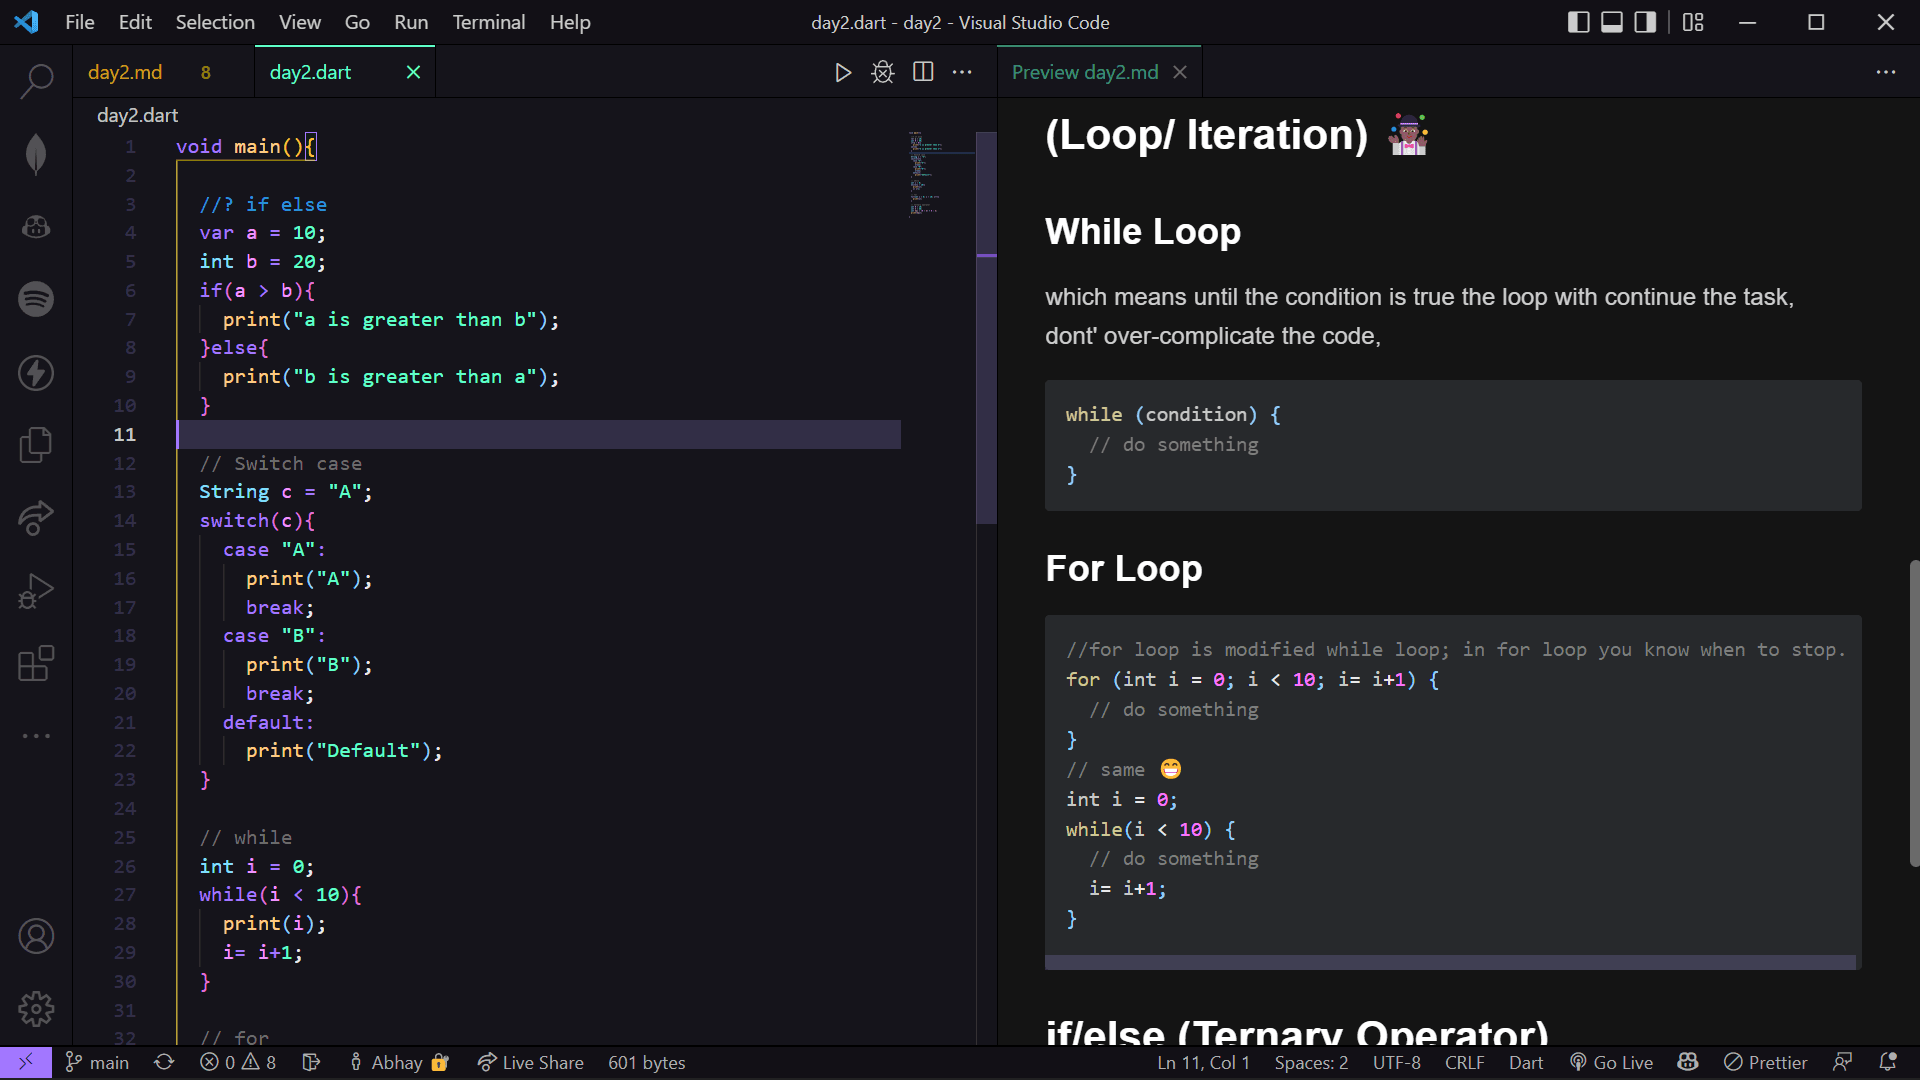Open the Search view in activity bar
The image size is (1920, 1080).
click(36, 81)
